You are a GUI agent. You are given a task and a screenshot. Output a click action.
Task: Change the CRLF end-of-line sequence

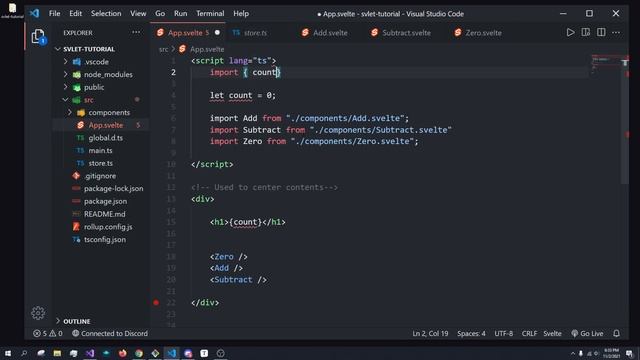tap(529, 333)
